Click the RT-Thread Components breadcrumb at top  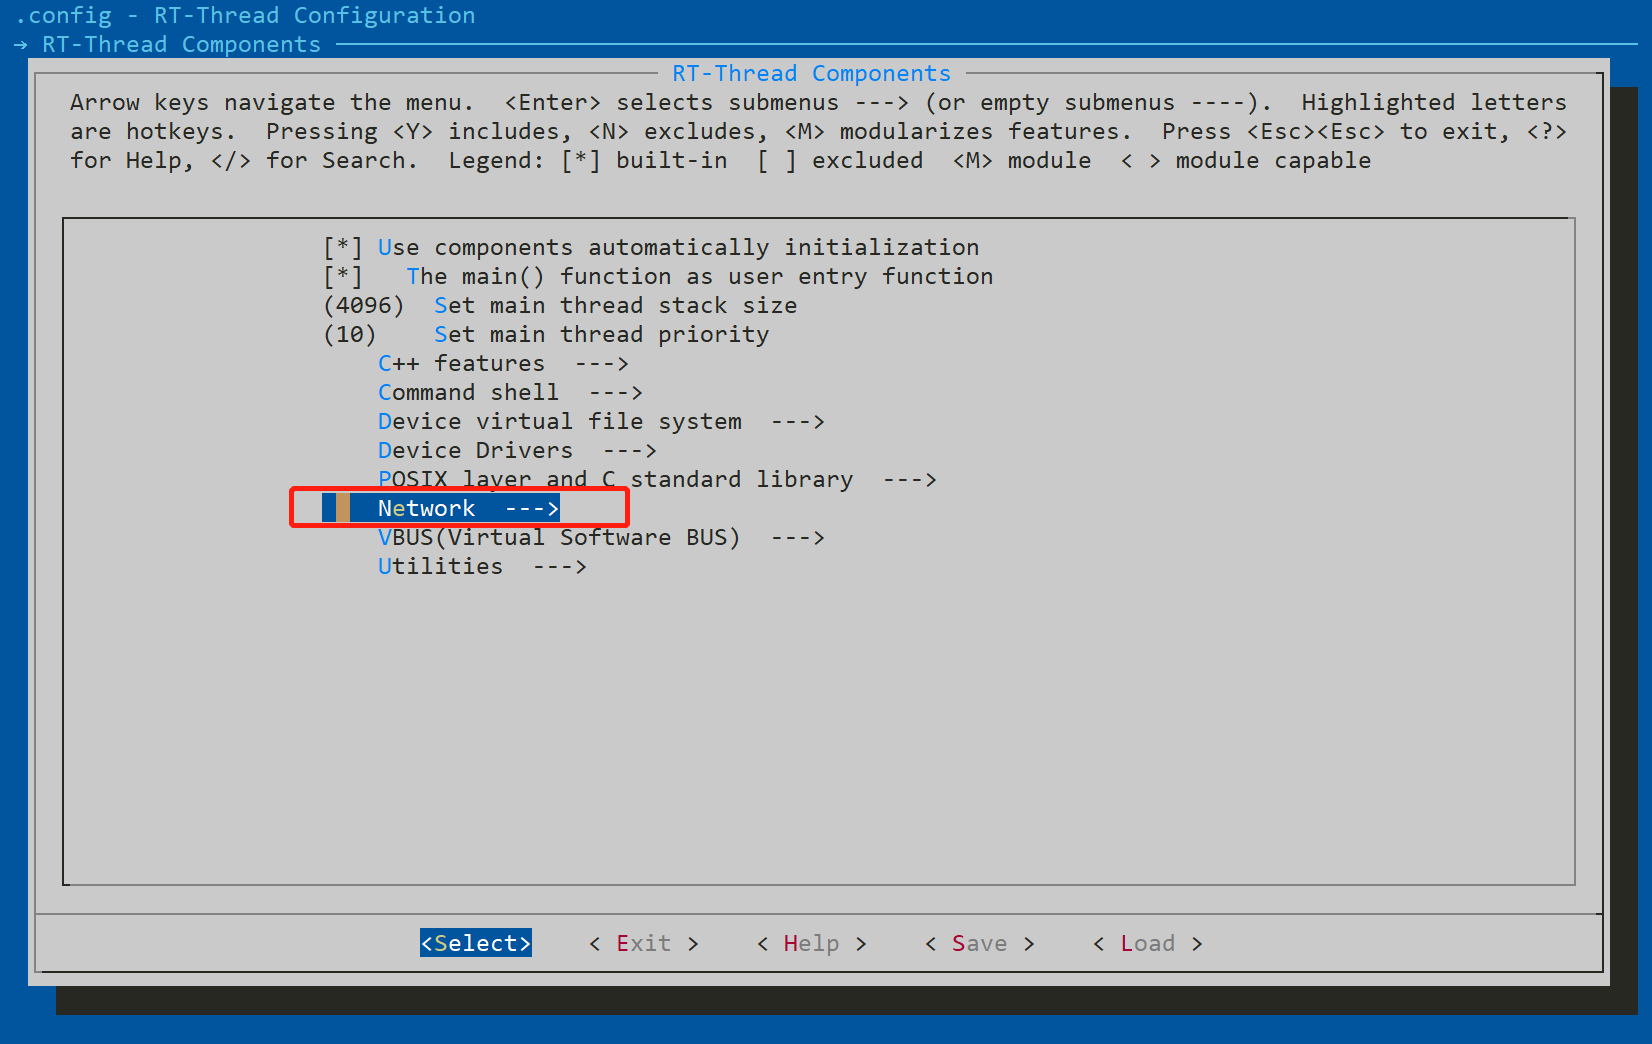point(181,44)
